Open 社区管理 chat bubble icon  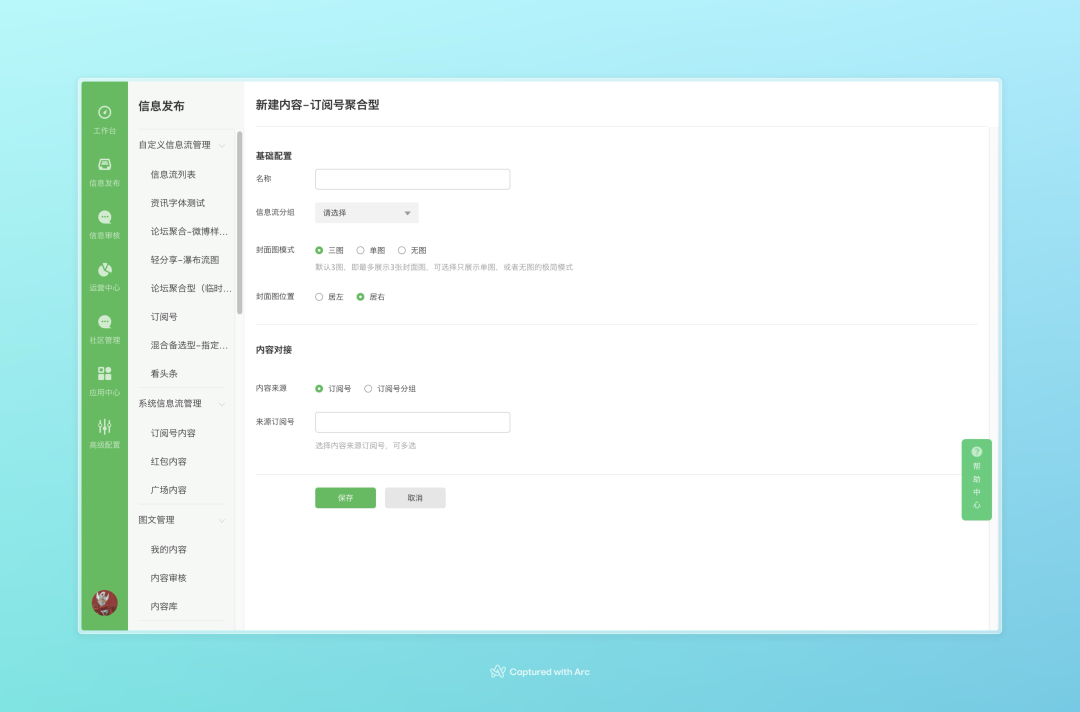(x=105, y=322)
